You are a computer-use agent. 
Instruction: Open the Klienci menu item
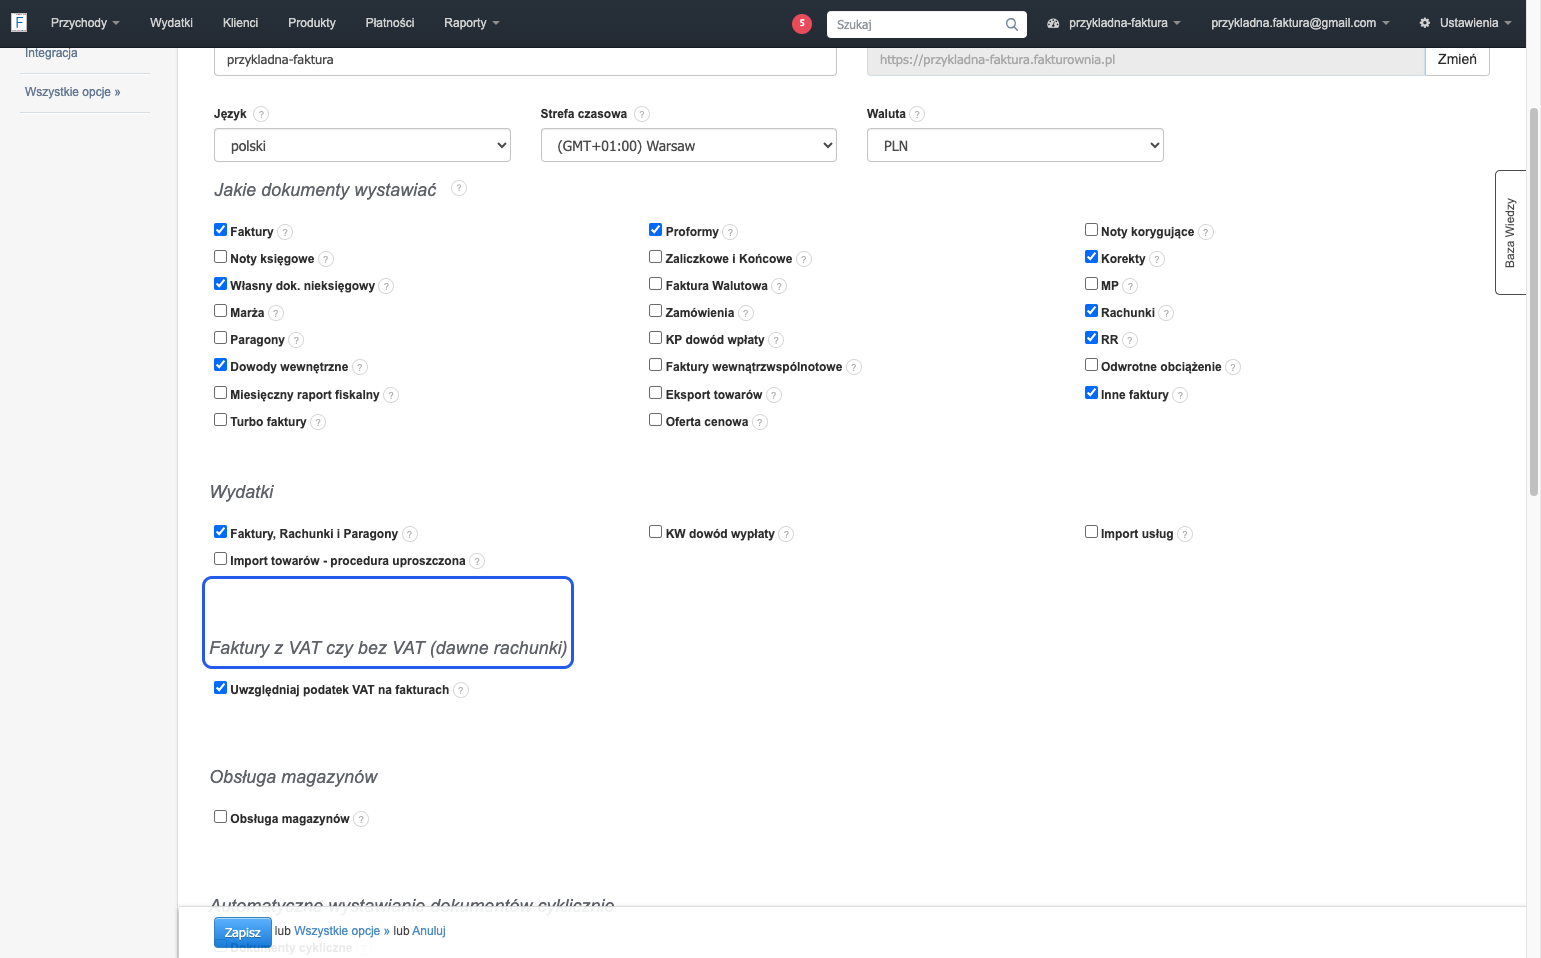coord(240,23)
